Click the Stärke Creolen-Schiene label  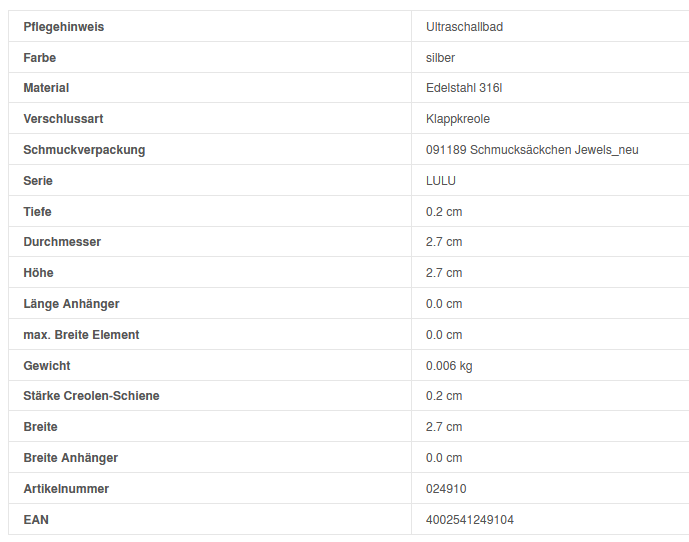click(x=91, y=396)
